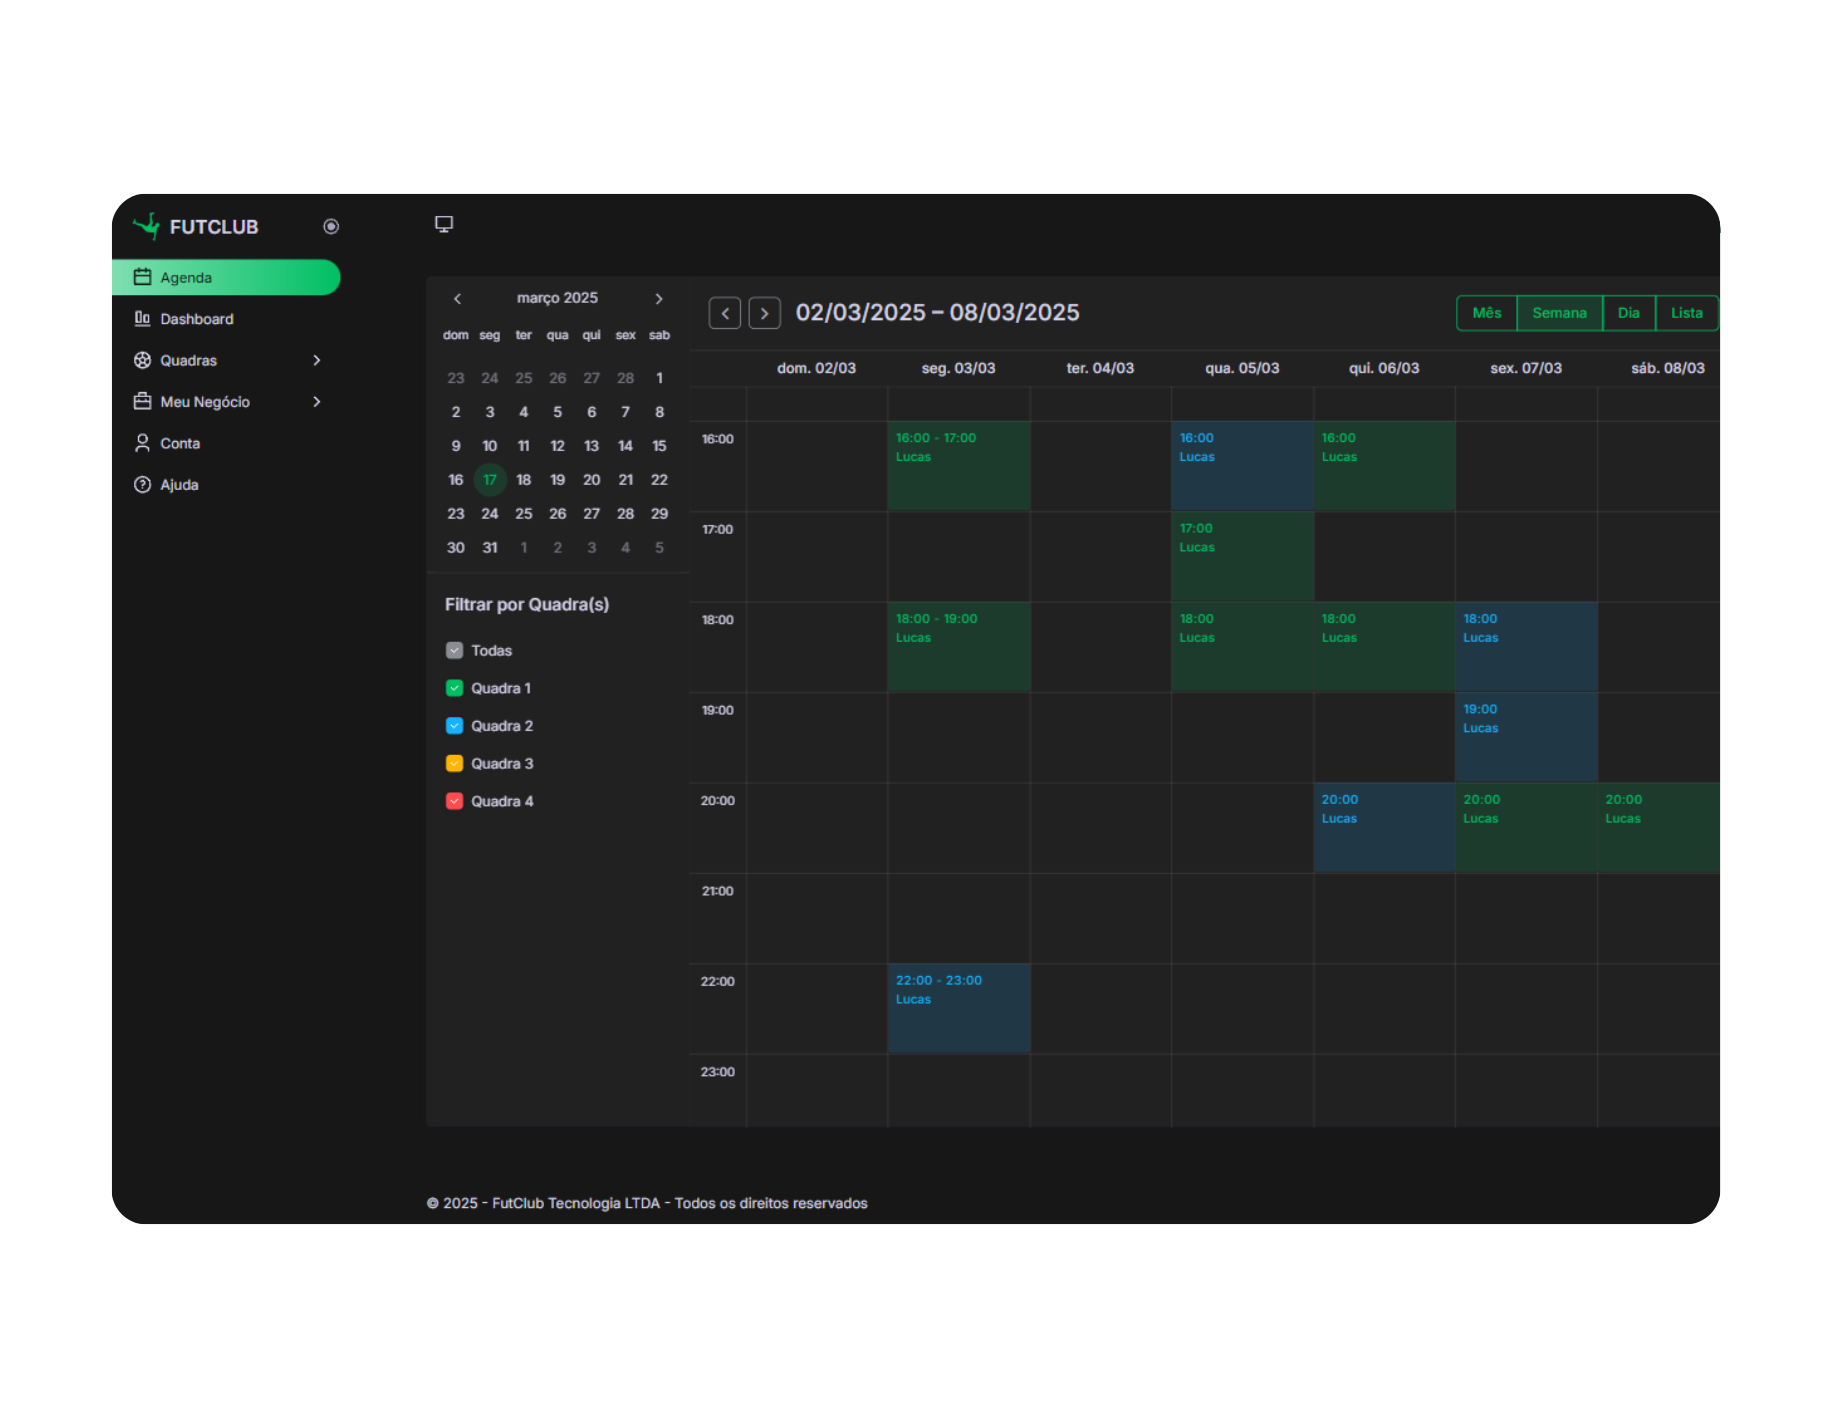Open Friday 18:00 Lucas booking
The height and width of the screenshot is (1418, 1832).
tap(1526, 647)
